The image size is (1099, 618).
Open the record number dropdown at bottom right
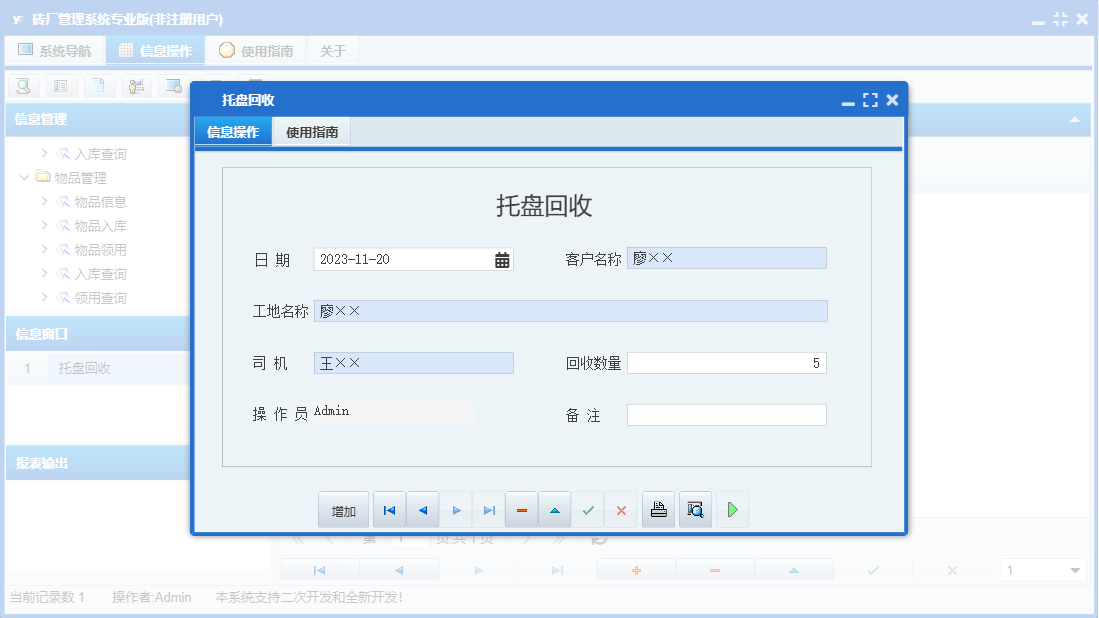click(1077, 569)
